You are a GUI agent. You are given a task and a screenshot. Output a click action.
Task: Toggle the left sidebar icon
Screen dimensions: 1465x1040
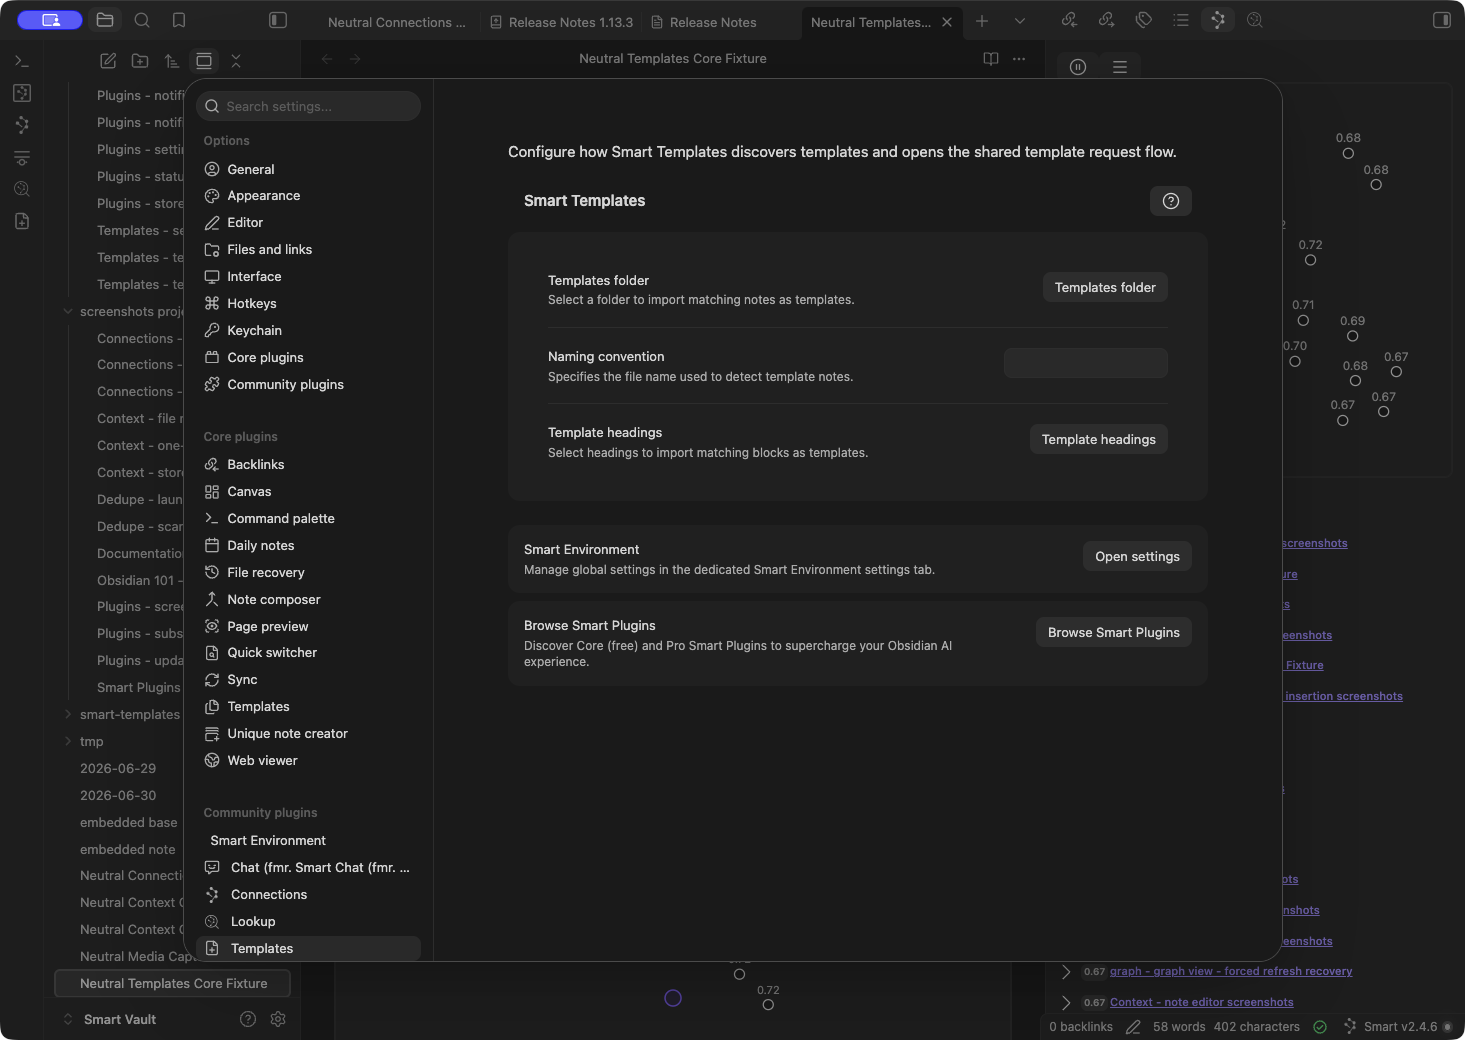coord(278,20)
